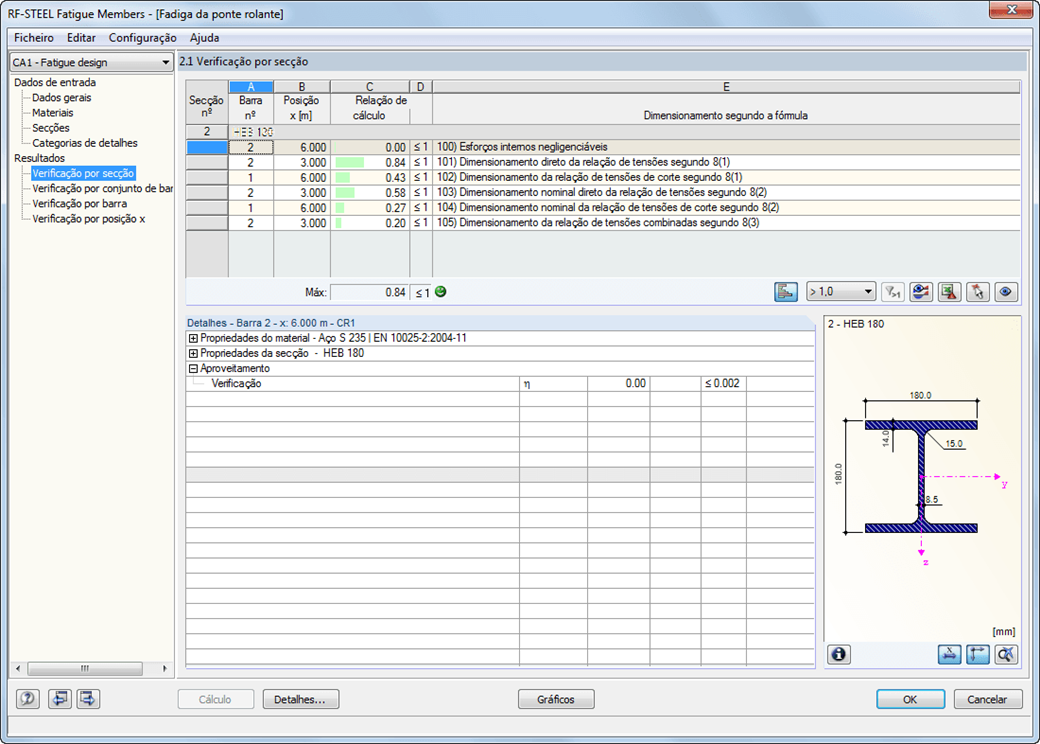Open the Editar menu
Screen dimensions: 1040x744
point(81,38)
